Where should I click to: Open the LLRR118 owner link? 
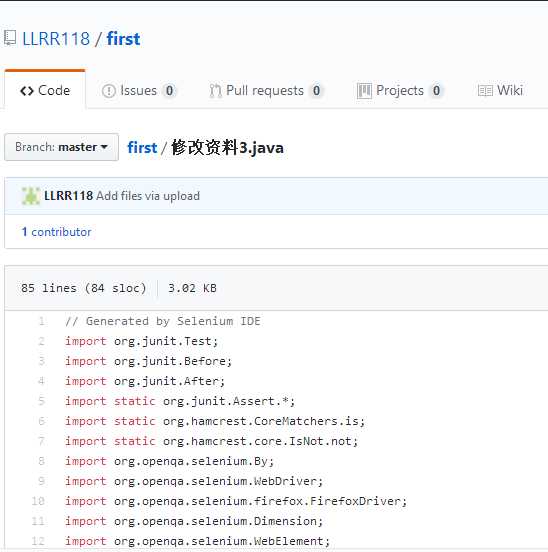(x=56, y=38)
